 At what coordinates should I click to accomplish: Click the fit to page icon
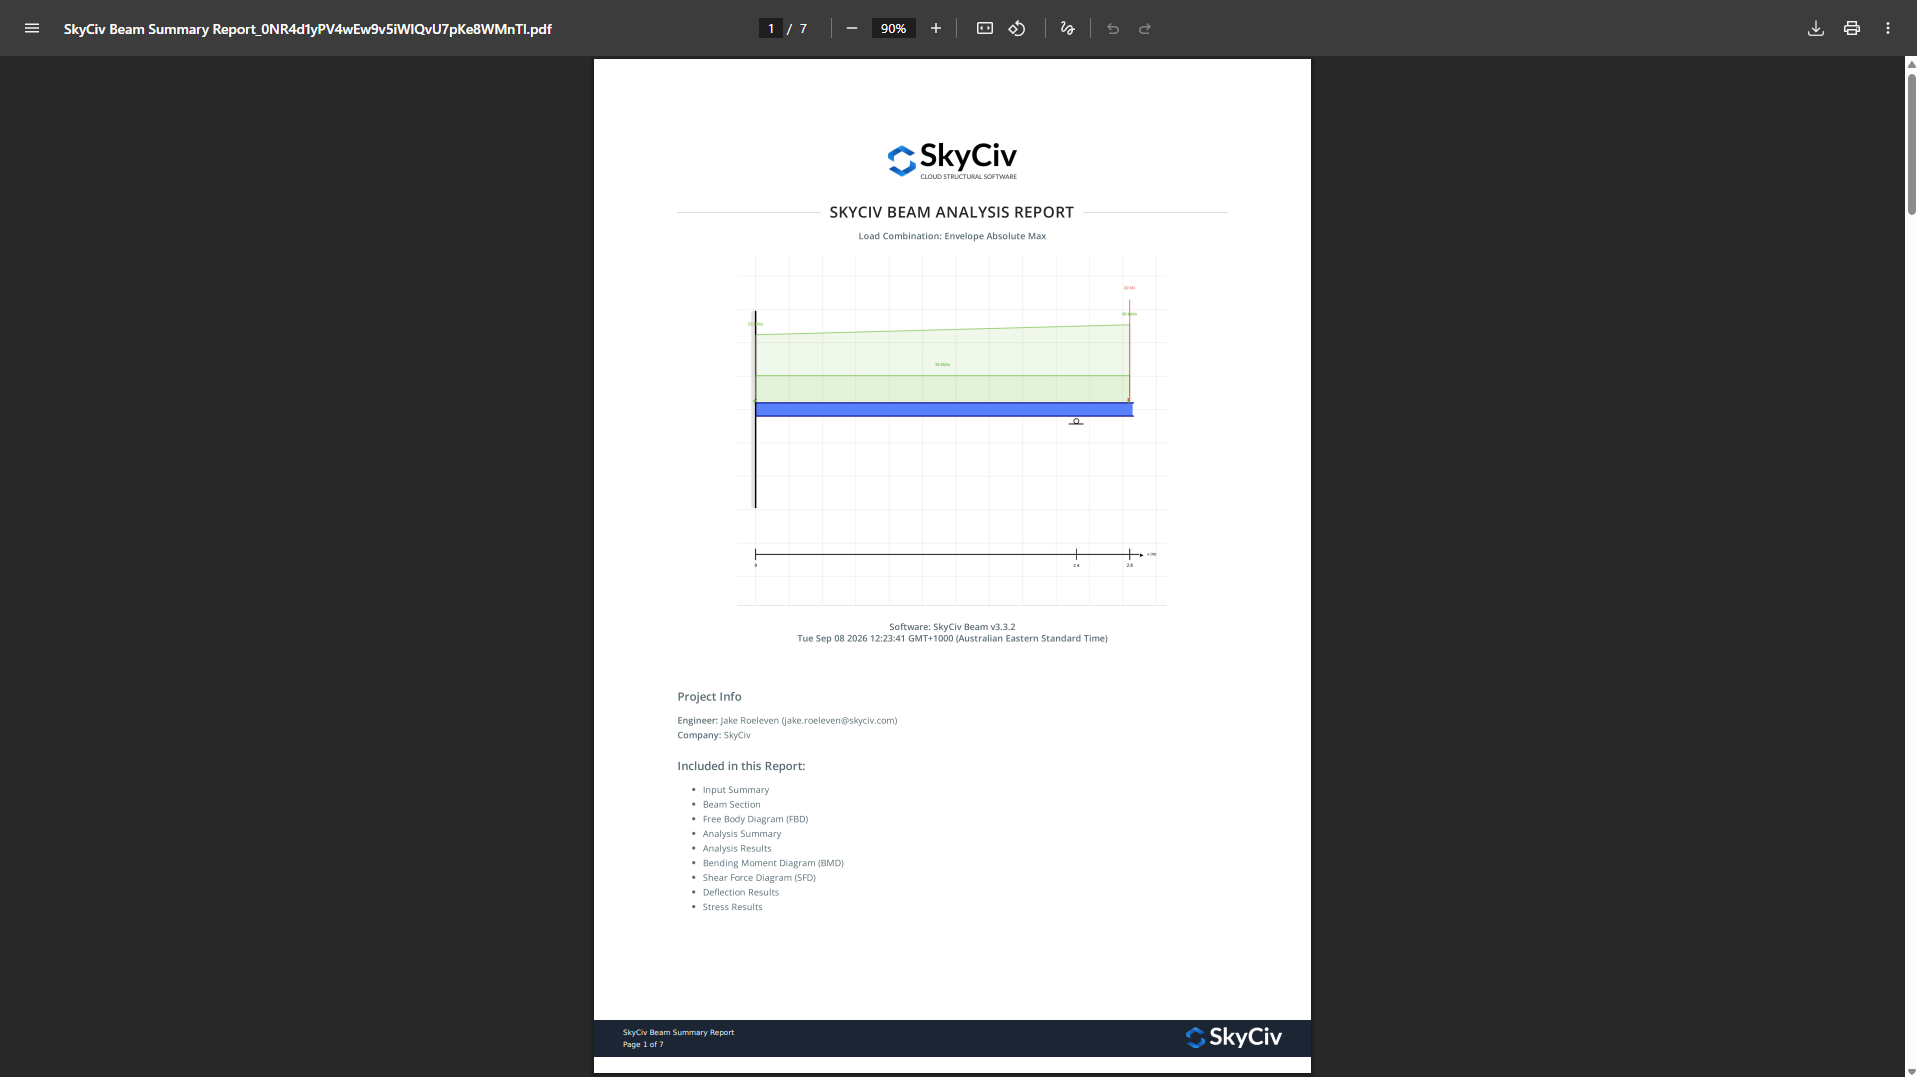(985, 29)
